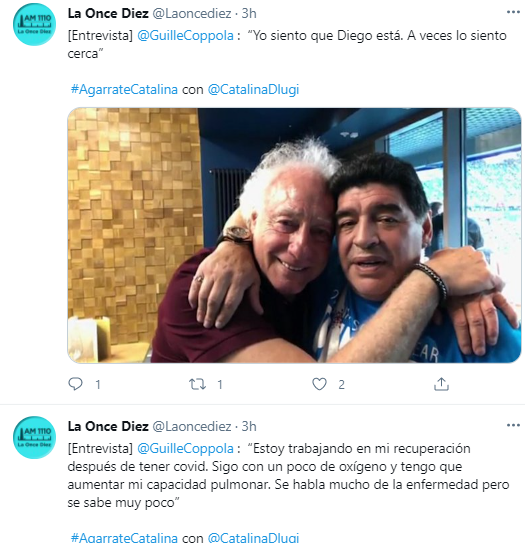
Task: Open @CatalinaDlugi mention in second tweet
Action: 253,537
